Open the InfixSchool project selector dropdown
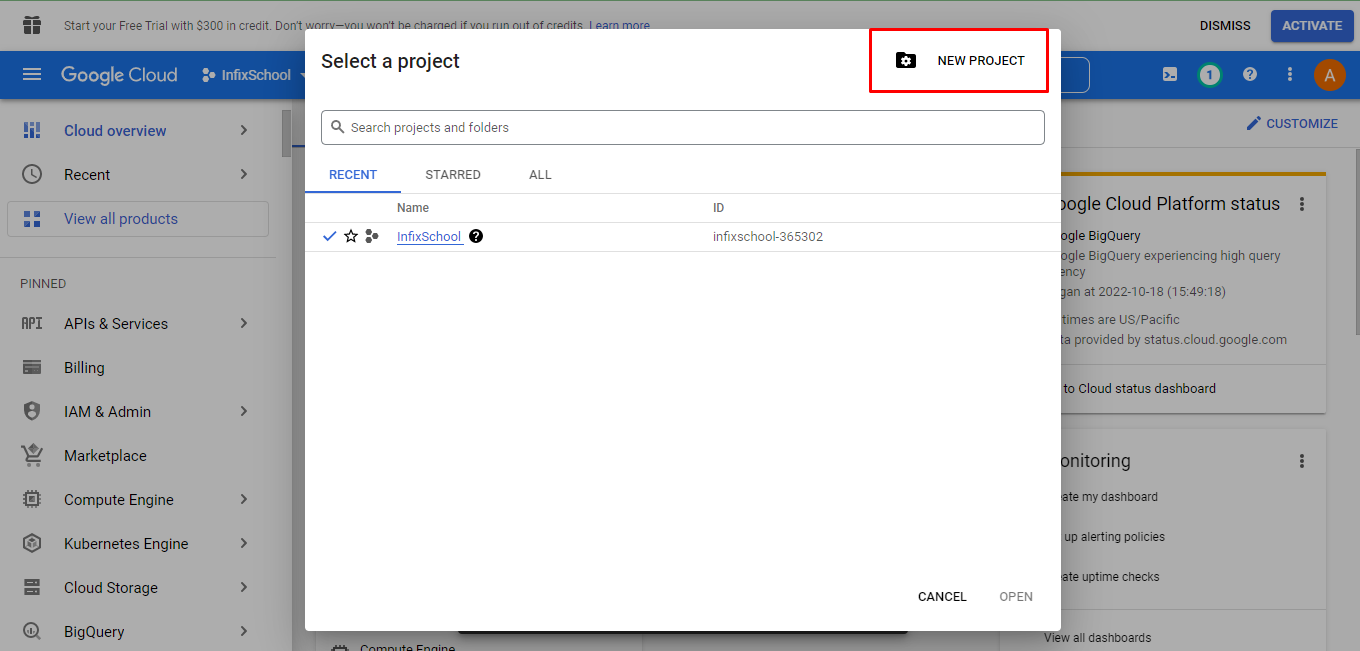Viewport: 1360px width, 651px height. [x=254, y=75]
